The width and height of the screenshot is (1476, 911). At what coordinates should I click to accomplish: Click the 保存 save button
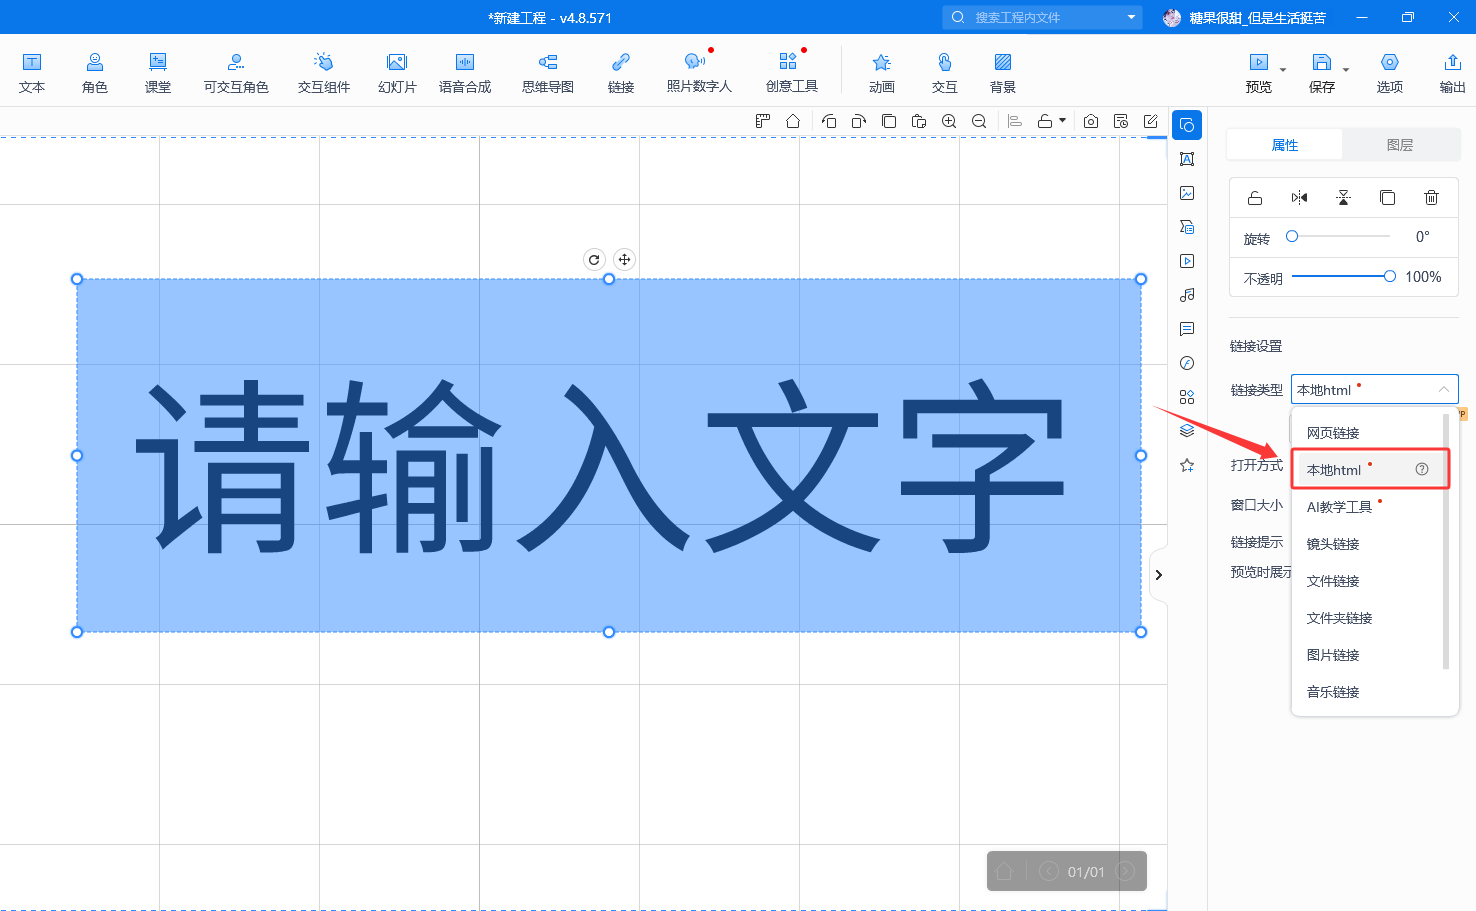[x=1321, y=72]
